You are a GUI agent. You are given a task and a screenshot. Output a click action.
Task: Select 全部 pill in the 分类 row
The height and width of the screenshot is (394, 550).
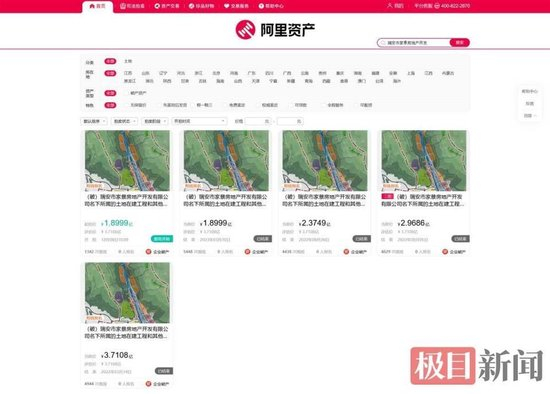tap(110, 61)
